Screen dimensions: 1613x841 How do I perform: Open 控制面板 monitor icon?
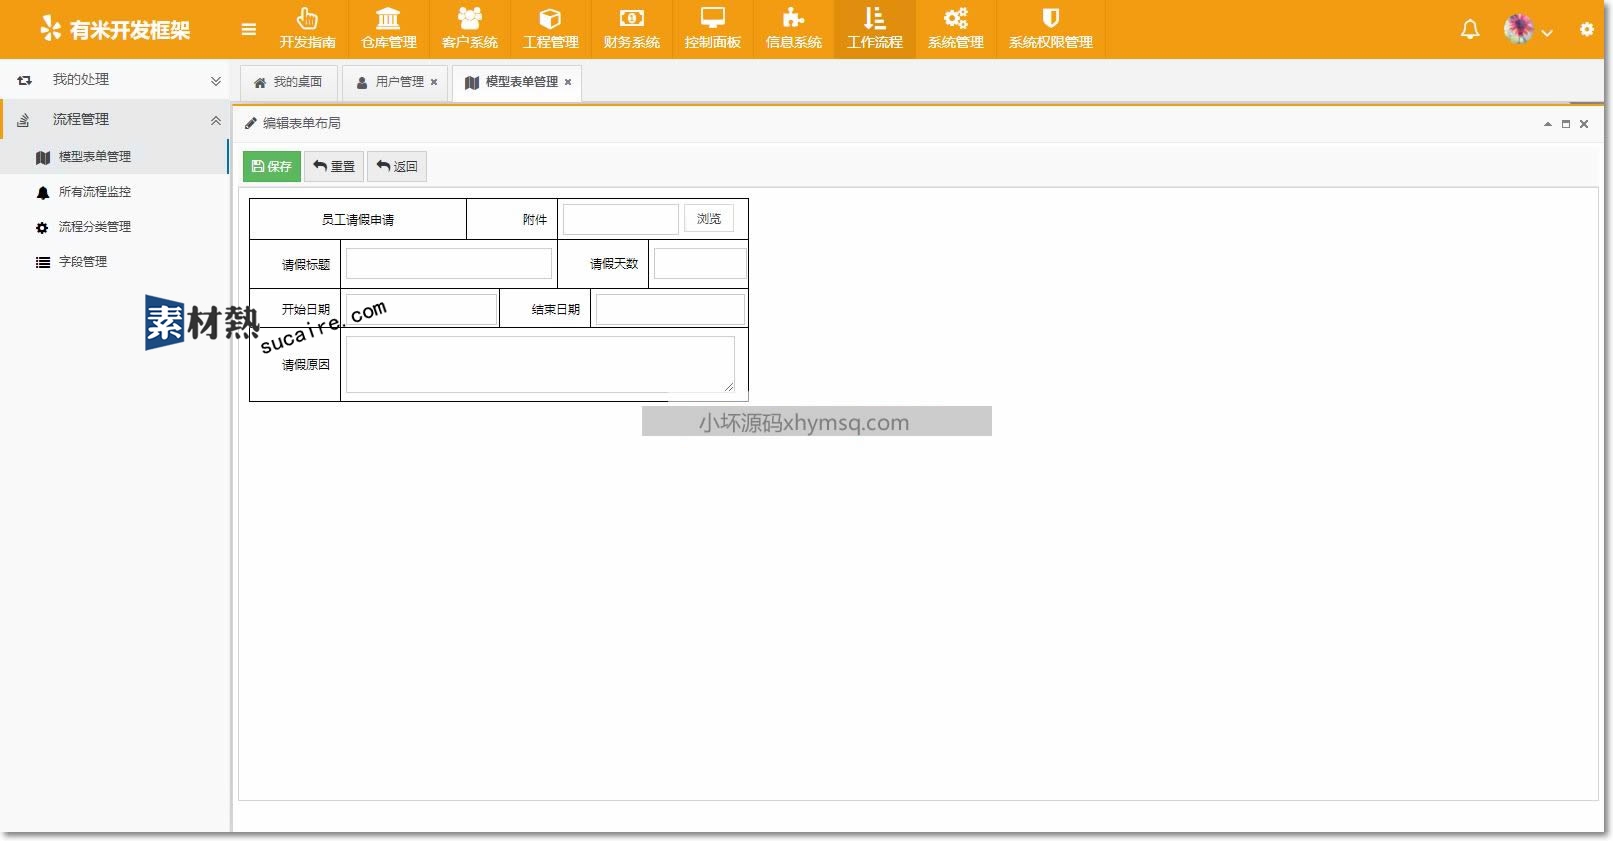click(x=712, y=29)
